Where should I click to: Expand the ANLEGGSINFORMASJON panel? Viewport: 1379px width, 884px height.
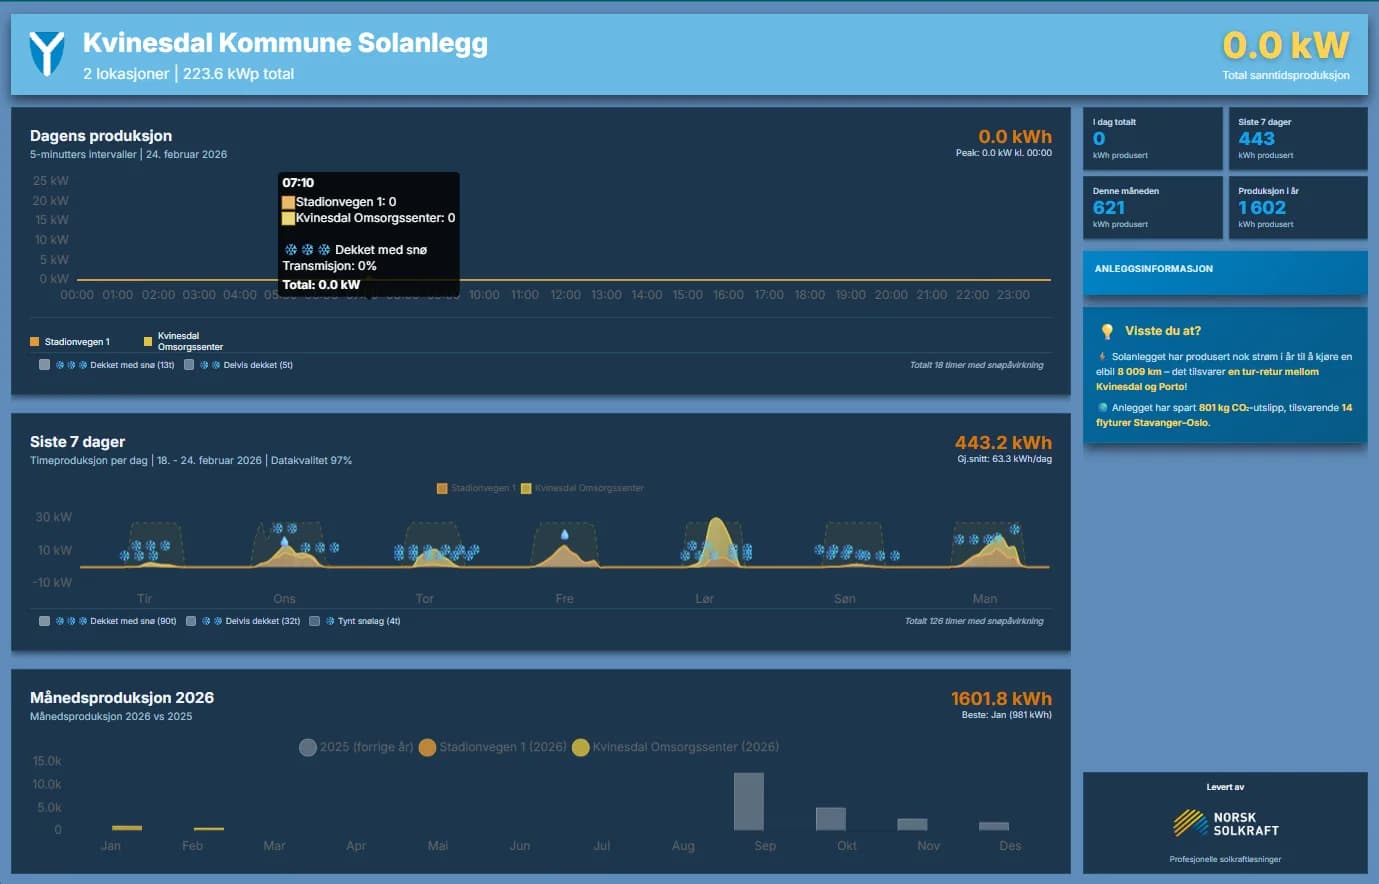(x=1225, y=270)
